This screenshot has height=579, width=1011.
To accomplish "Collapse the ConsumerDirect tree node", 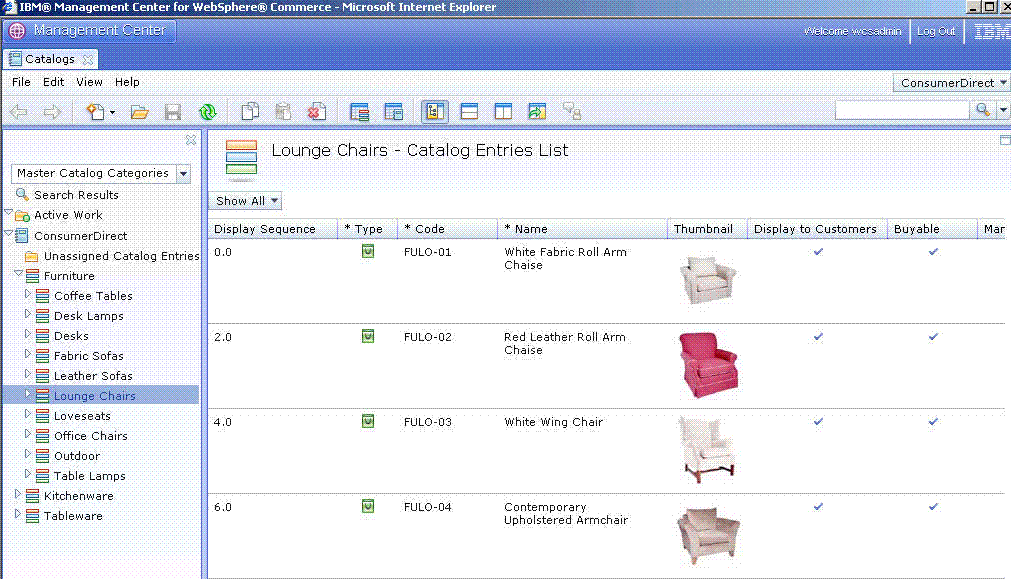I will tap(9, 233).
